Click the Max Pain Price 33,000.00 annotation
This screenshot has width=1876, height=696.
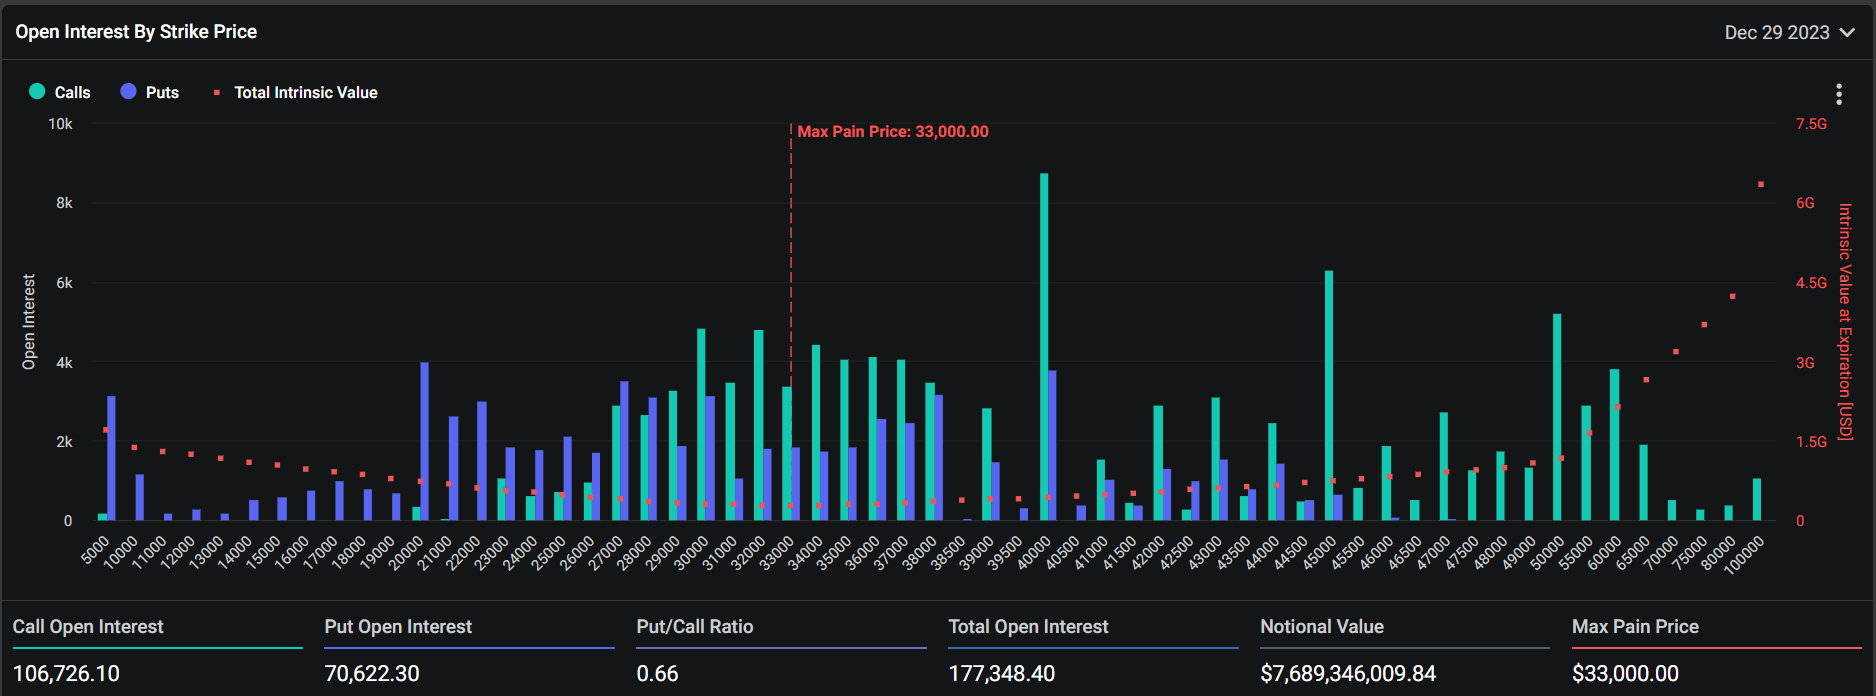click(892, 132)
